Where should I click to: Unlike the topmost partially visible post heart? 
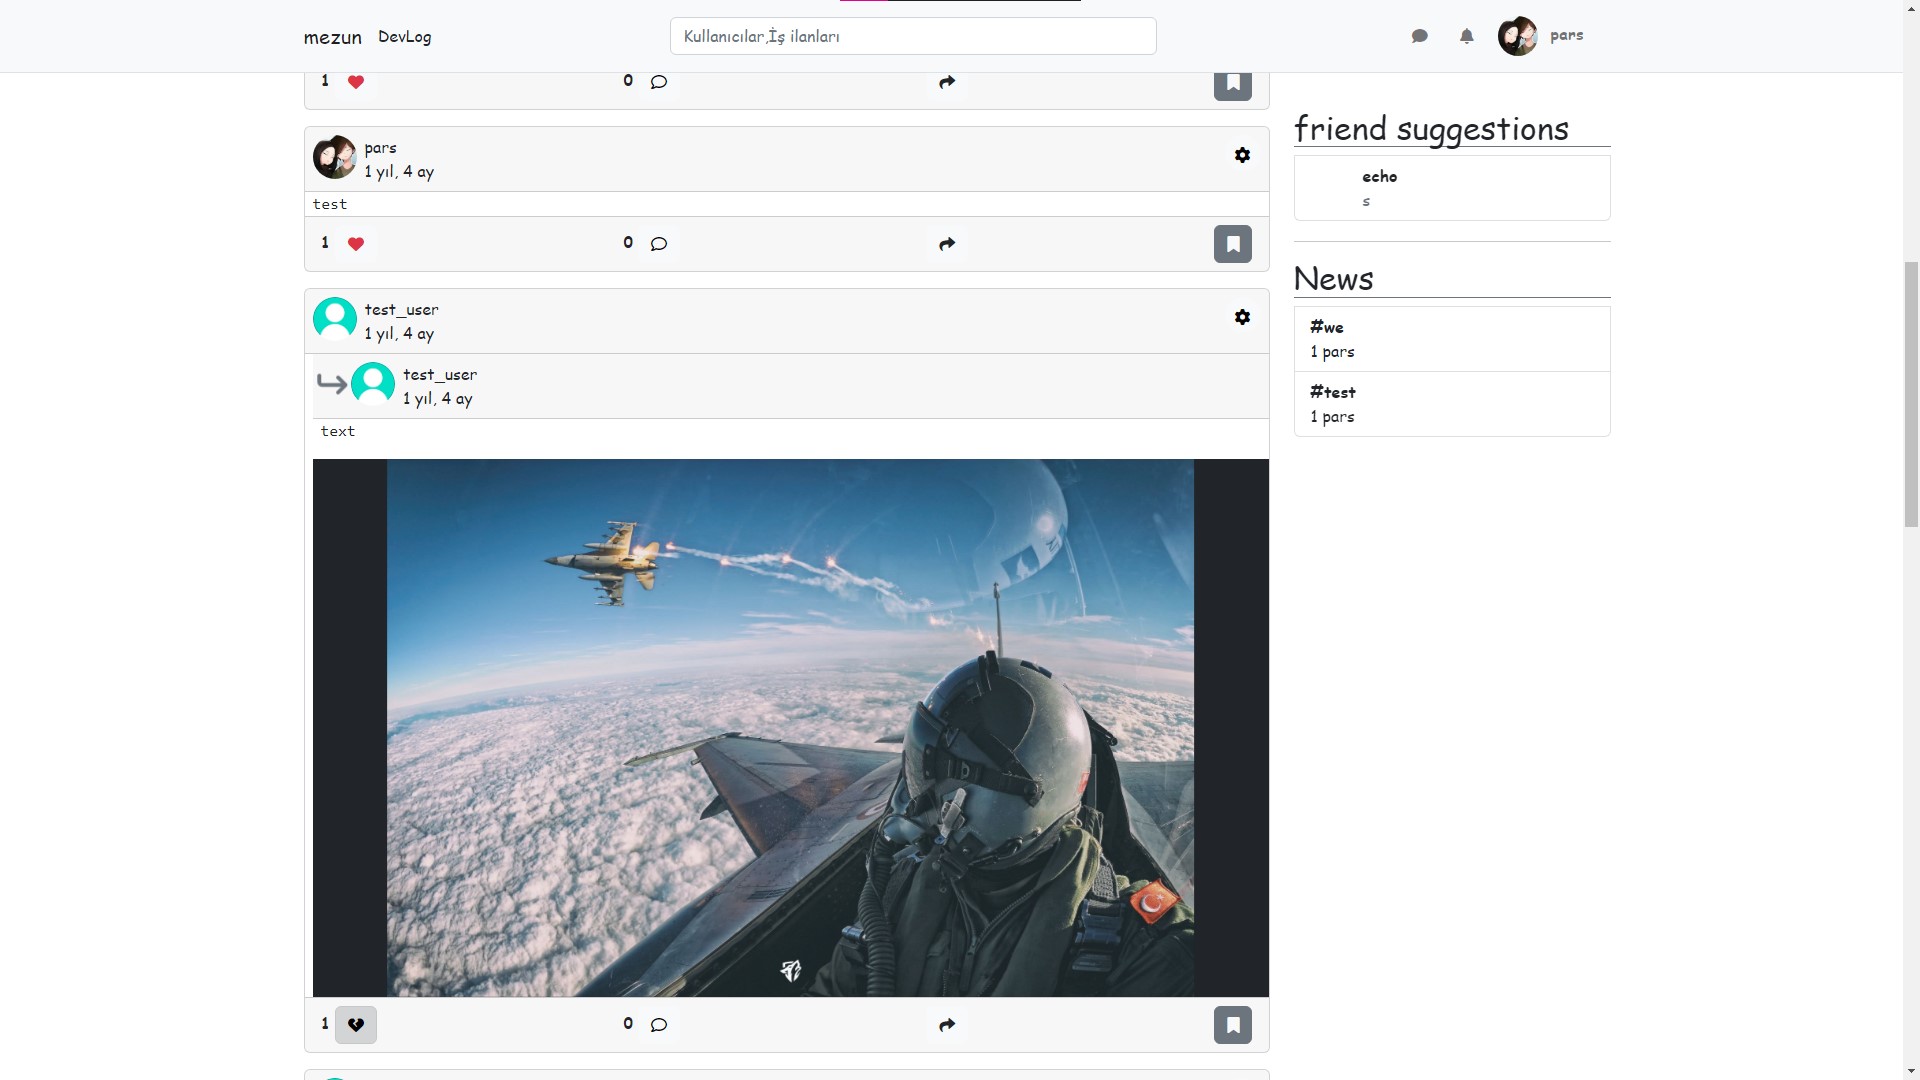(356, 82)
